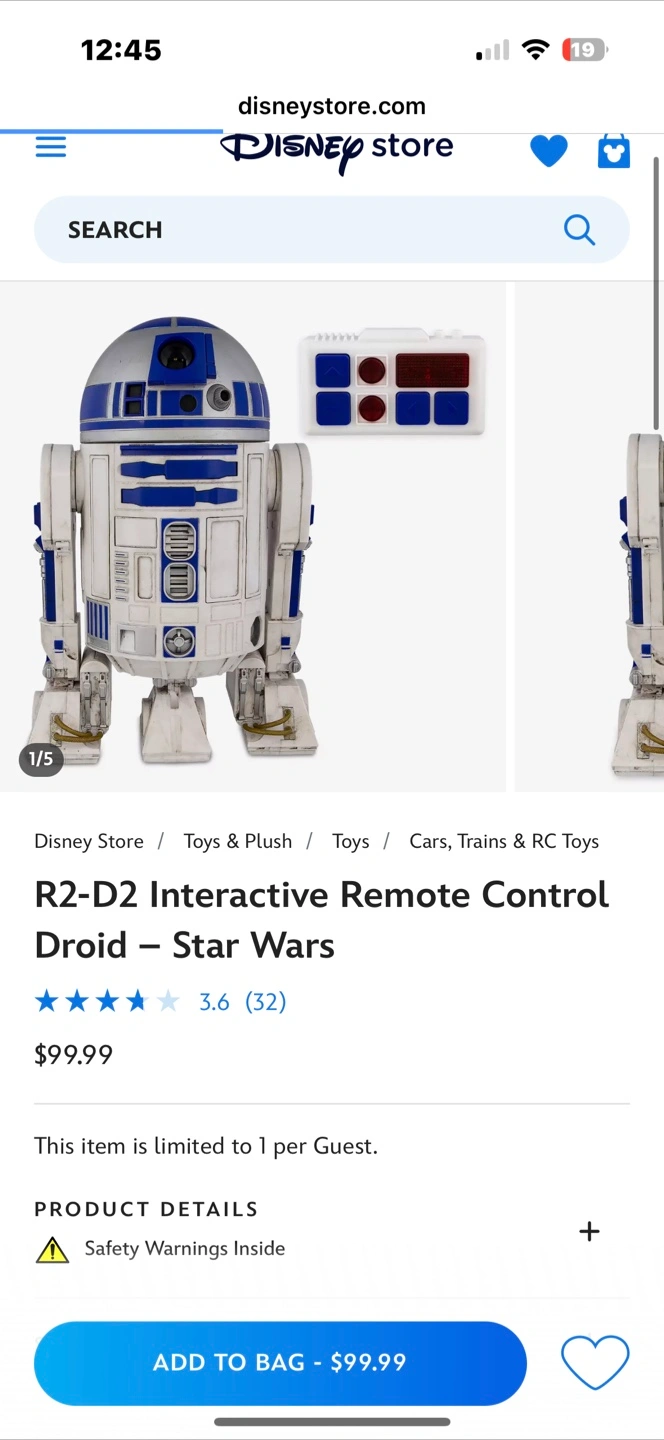Tap the disneystore.com address bar

(332, 106)
